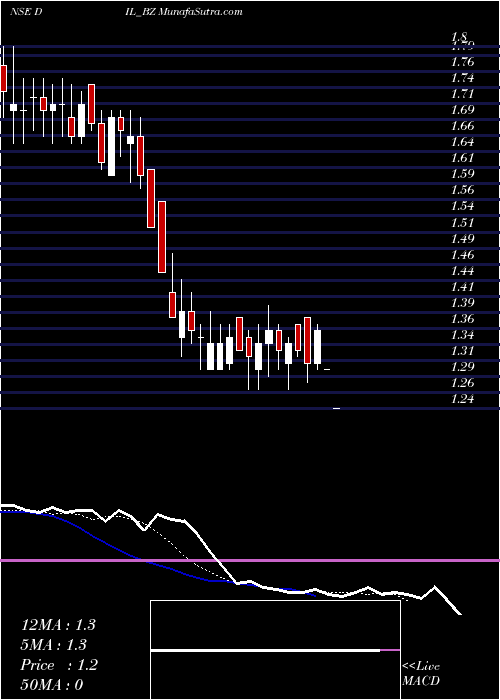This screenshot has height=700, width=500.
Task: Click the 1.36 price axis label
Action: coord(463,319)
